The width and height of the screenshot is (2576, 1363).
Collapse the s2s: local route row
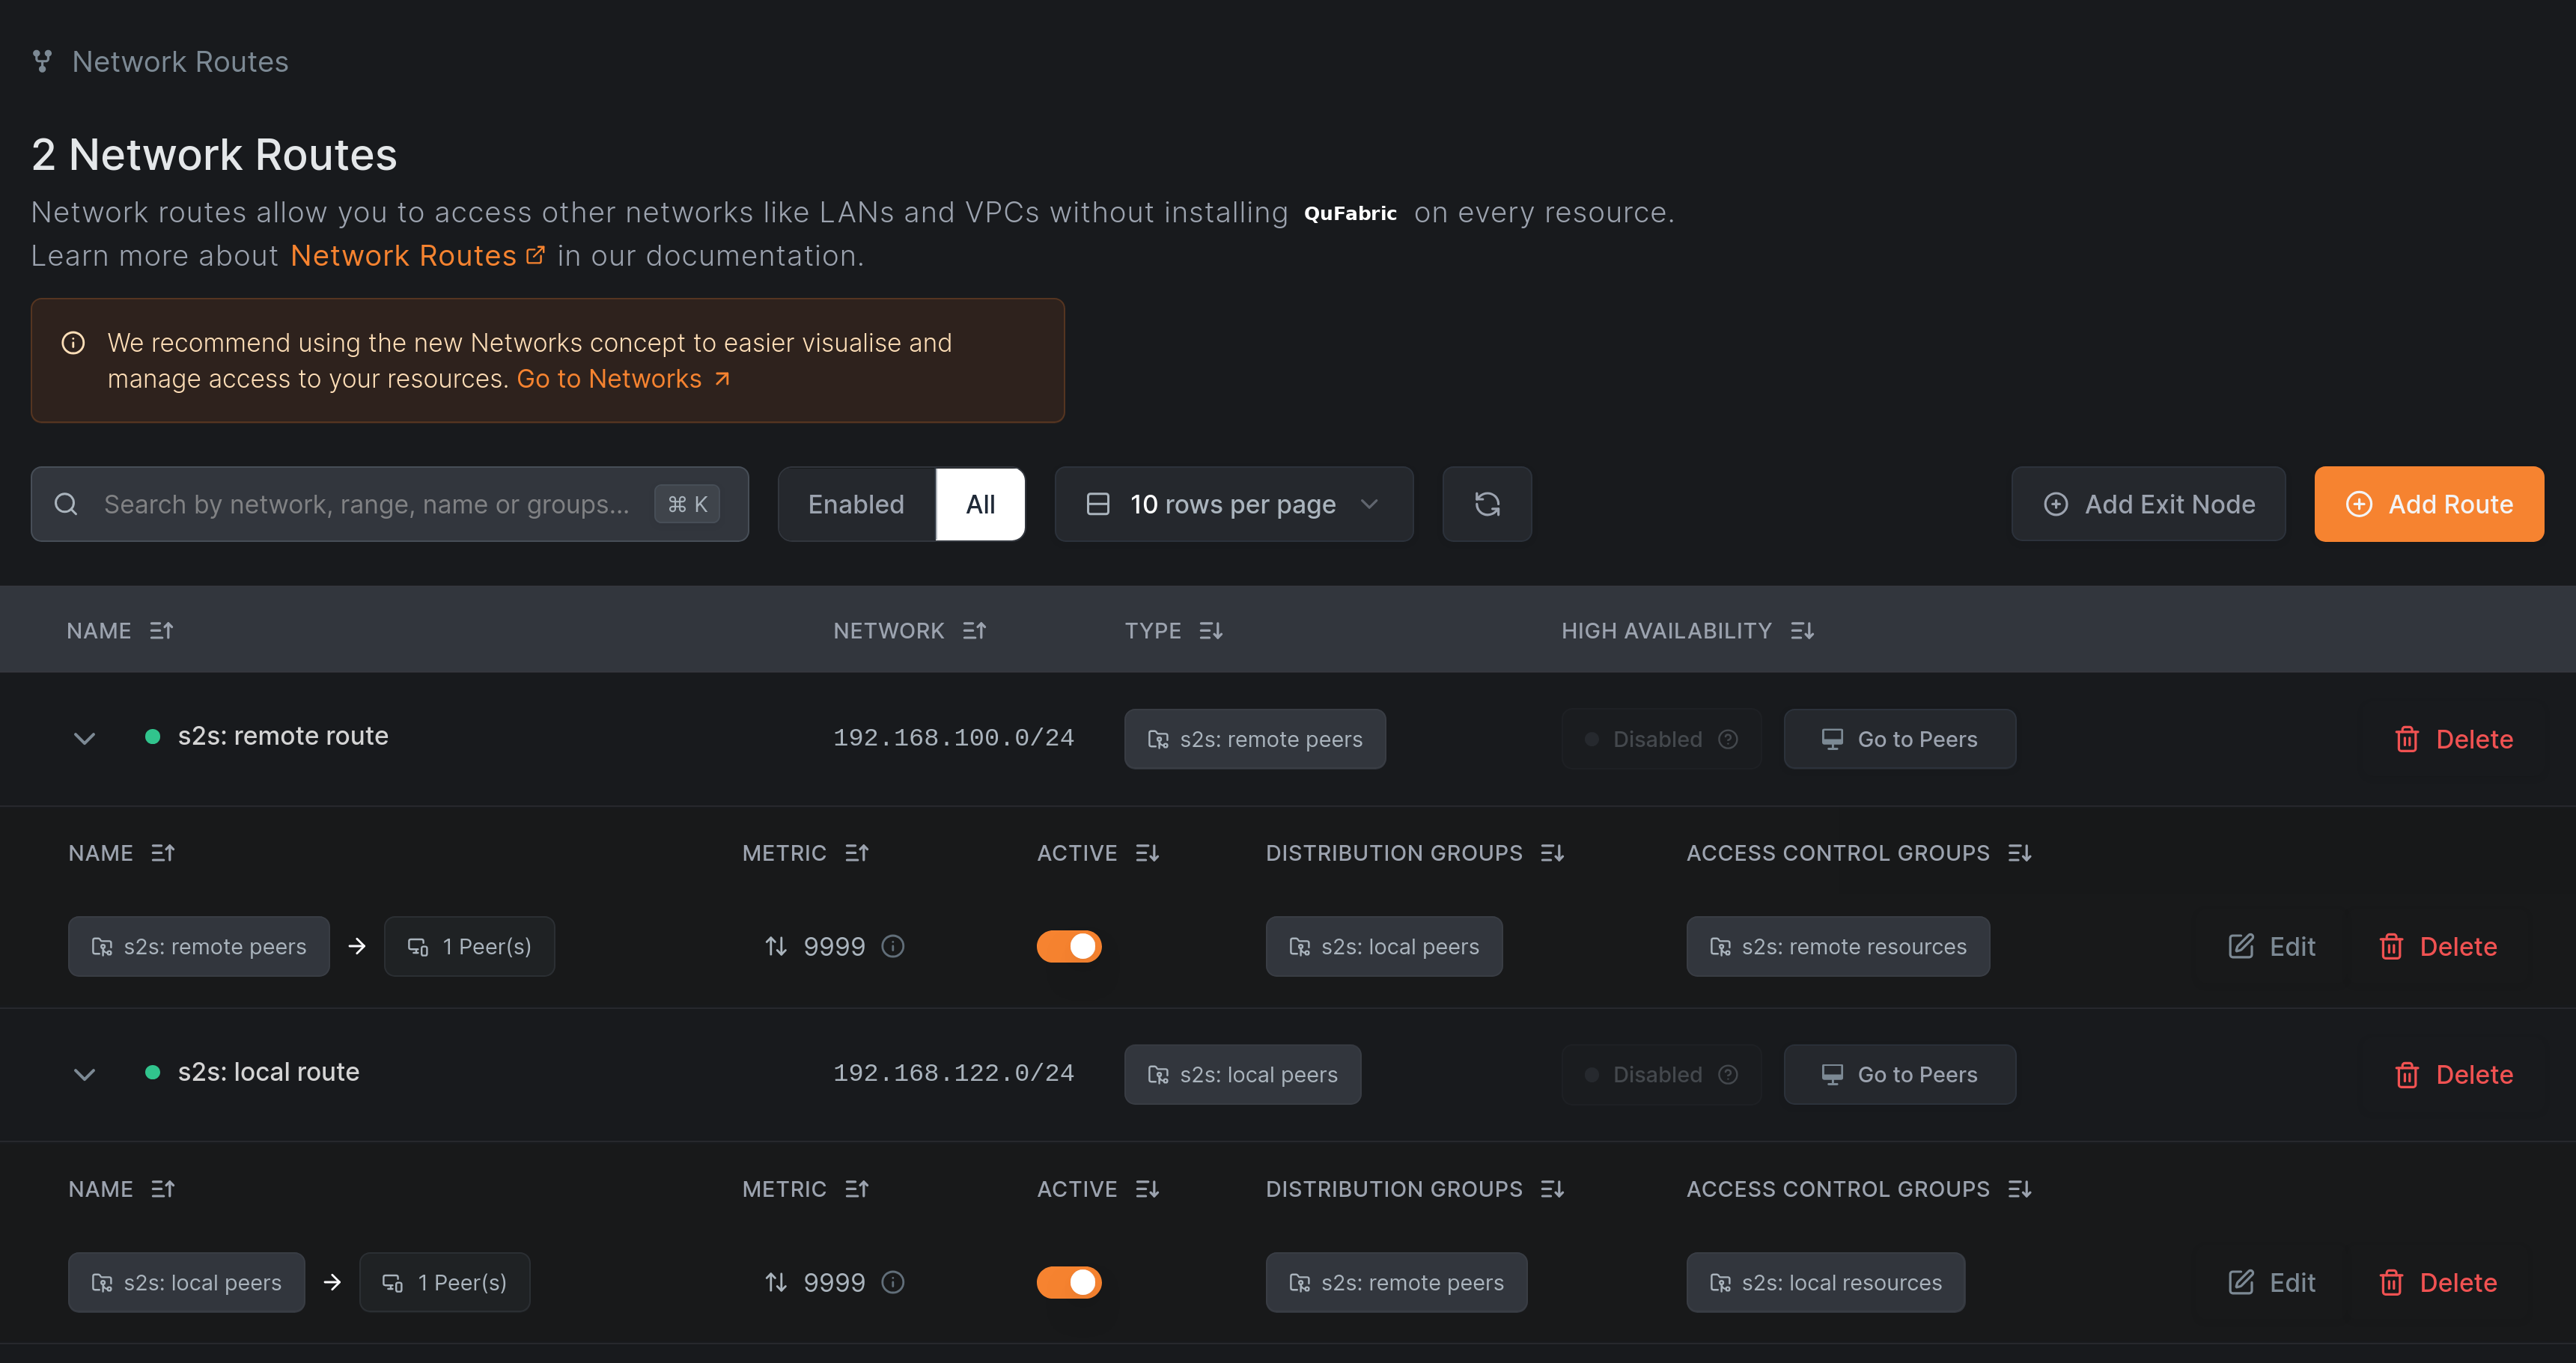point(84,1074)
